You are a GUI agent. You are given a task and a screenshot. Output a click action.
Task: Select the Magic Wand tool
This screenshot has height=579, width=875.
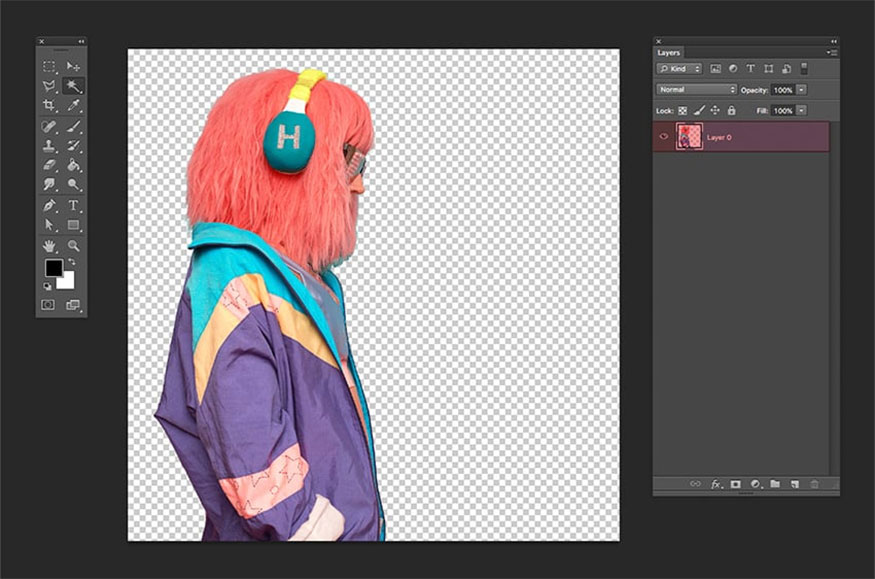[x=73, y=86]
